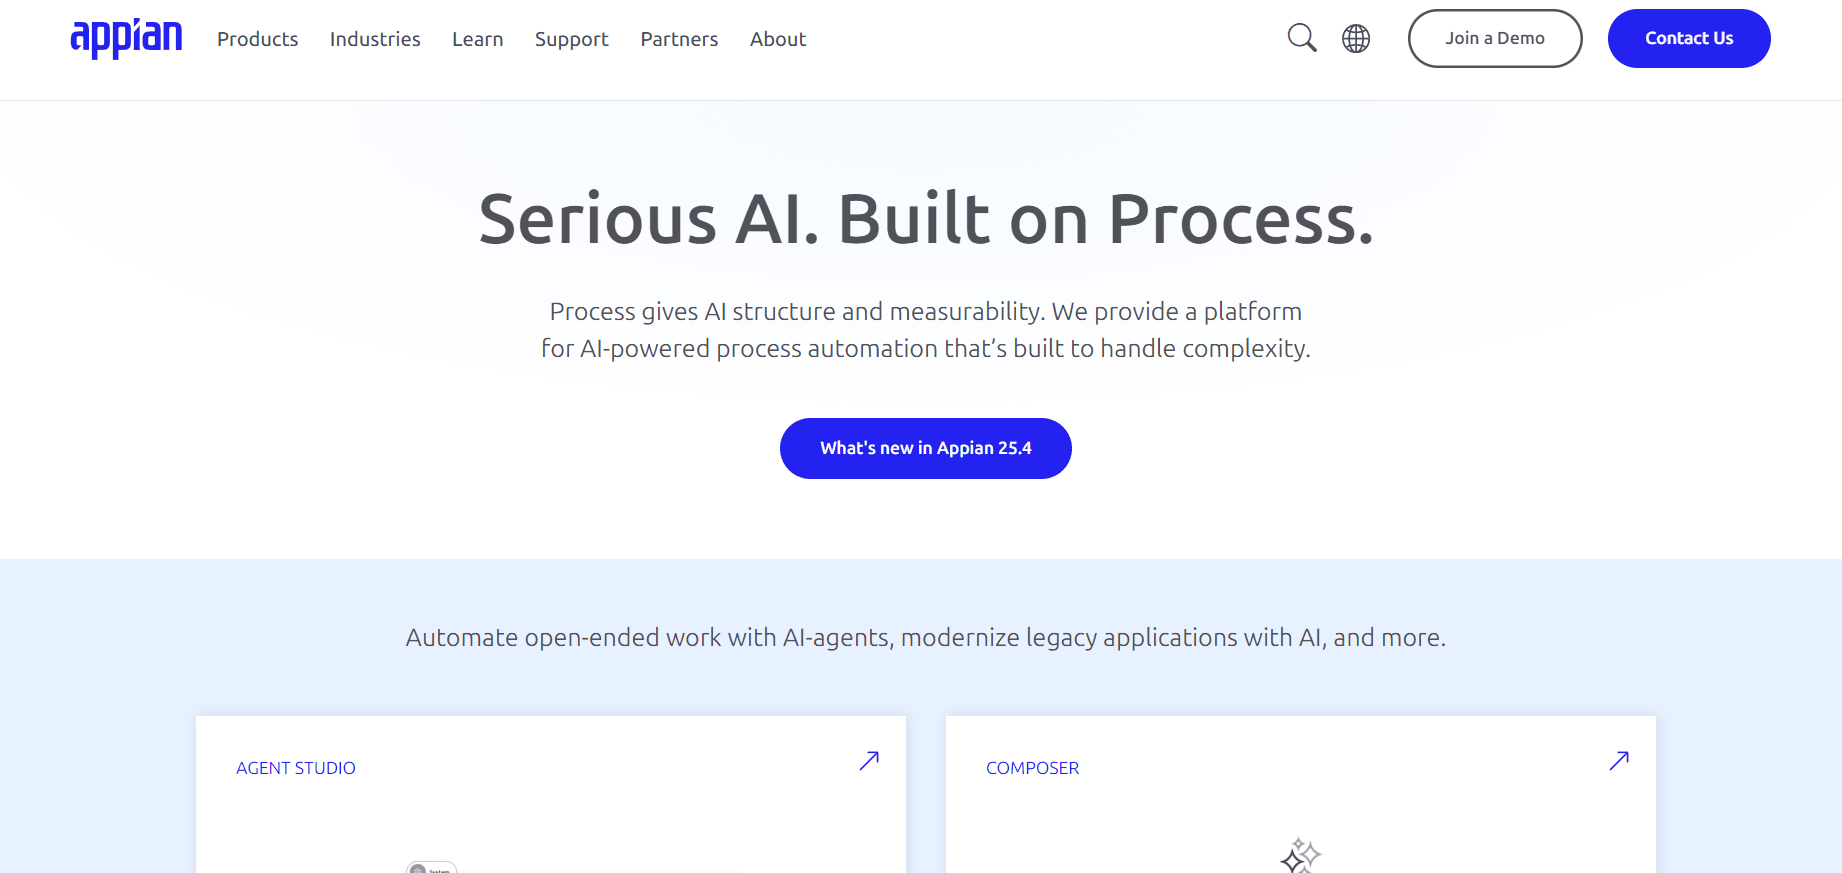
Task: Open the globe language selector
Action: [x=1356, y=38]
